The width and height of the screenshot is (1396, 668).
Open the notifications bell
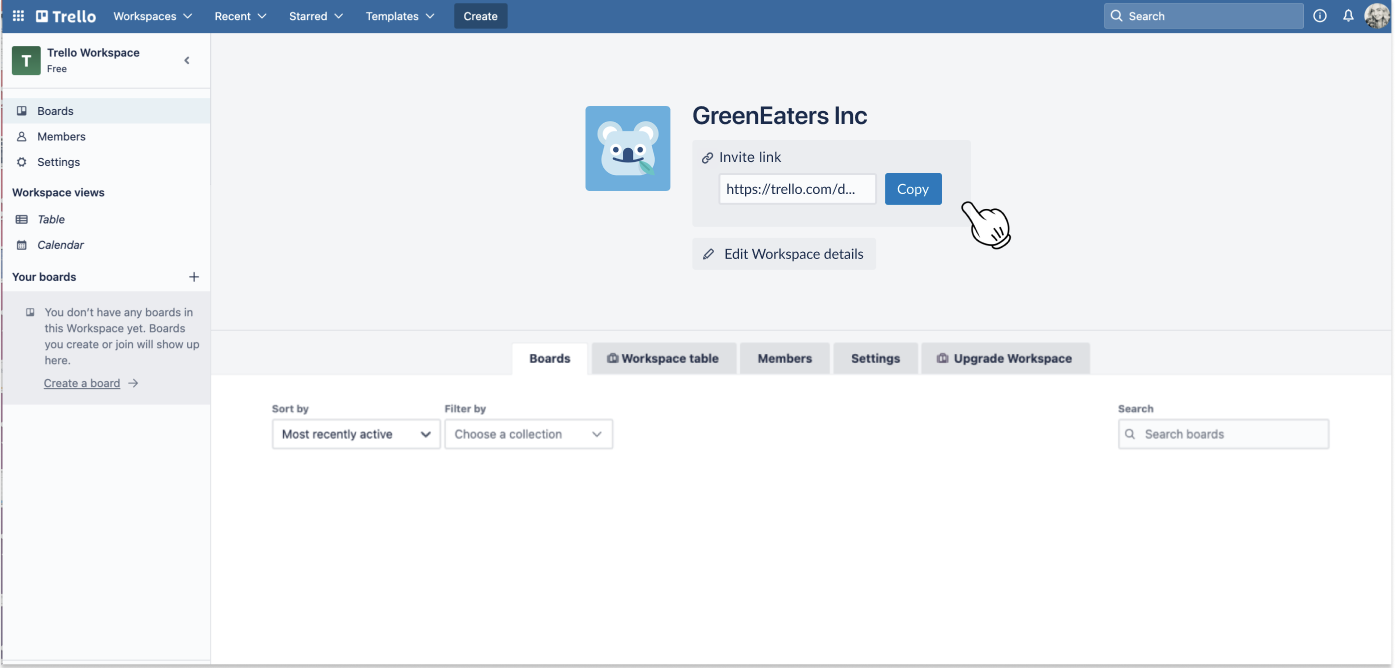point(1348,16)
